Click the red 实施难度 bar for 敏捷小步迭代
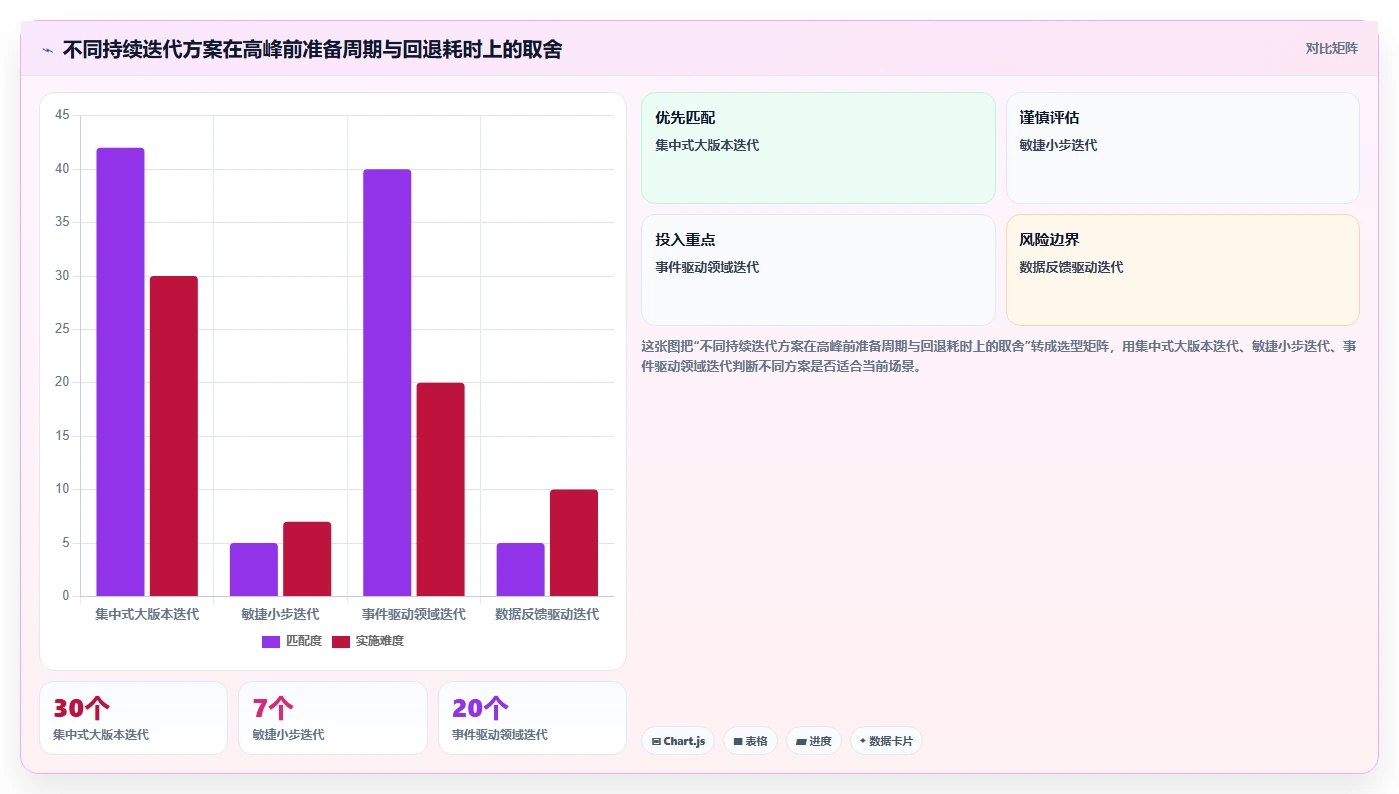The height and width of the screenshot is (794, 1399). point(307,559)
